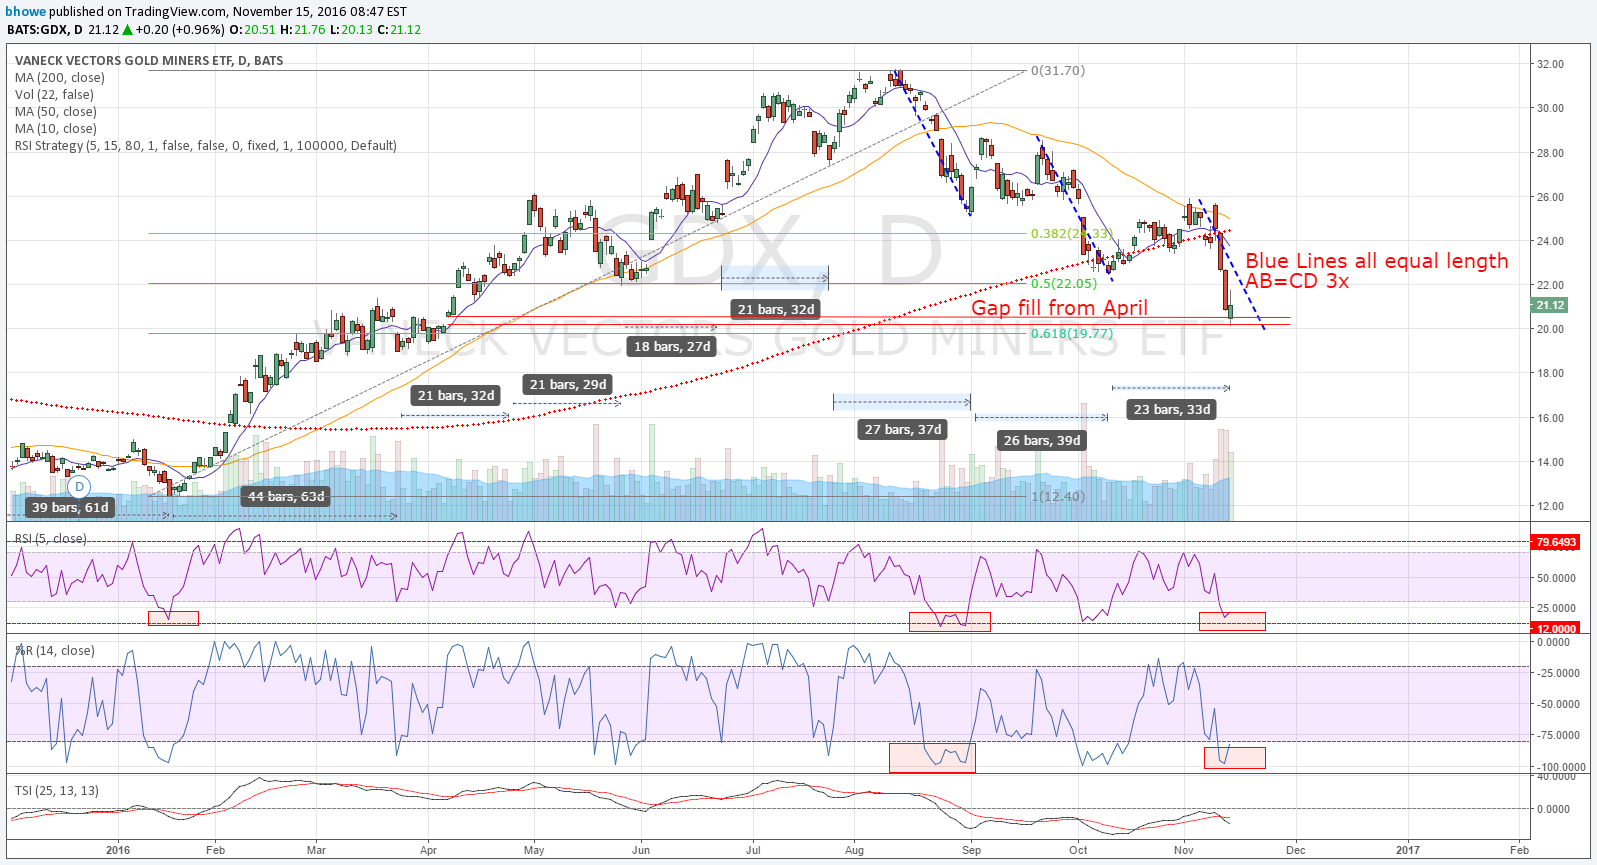1597x865 pixels.
Task: Select 'Vol (22, false)' indicator label
Action: [x=54, y=95]
